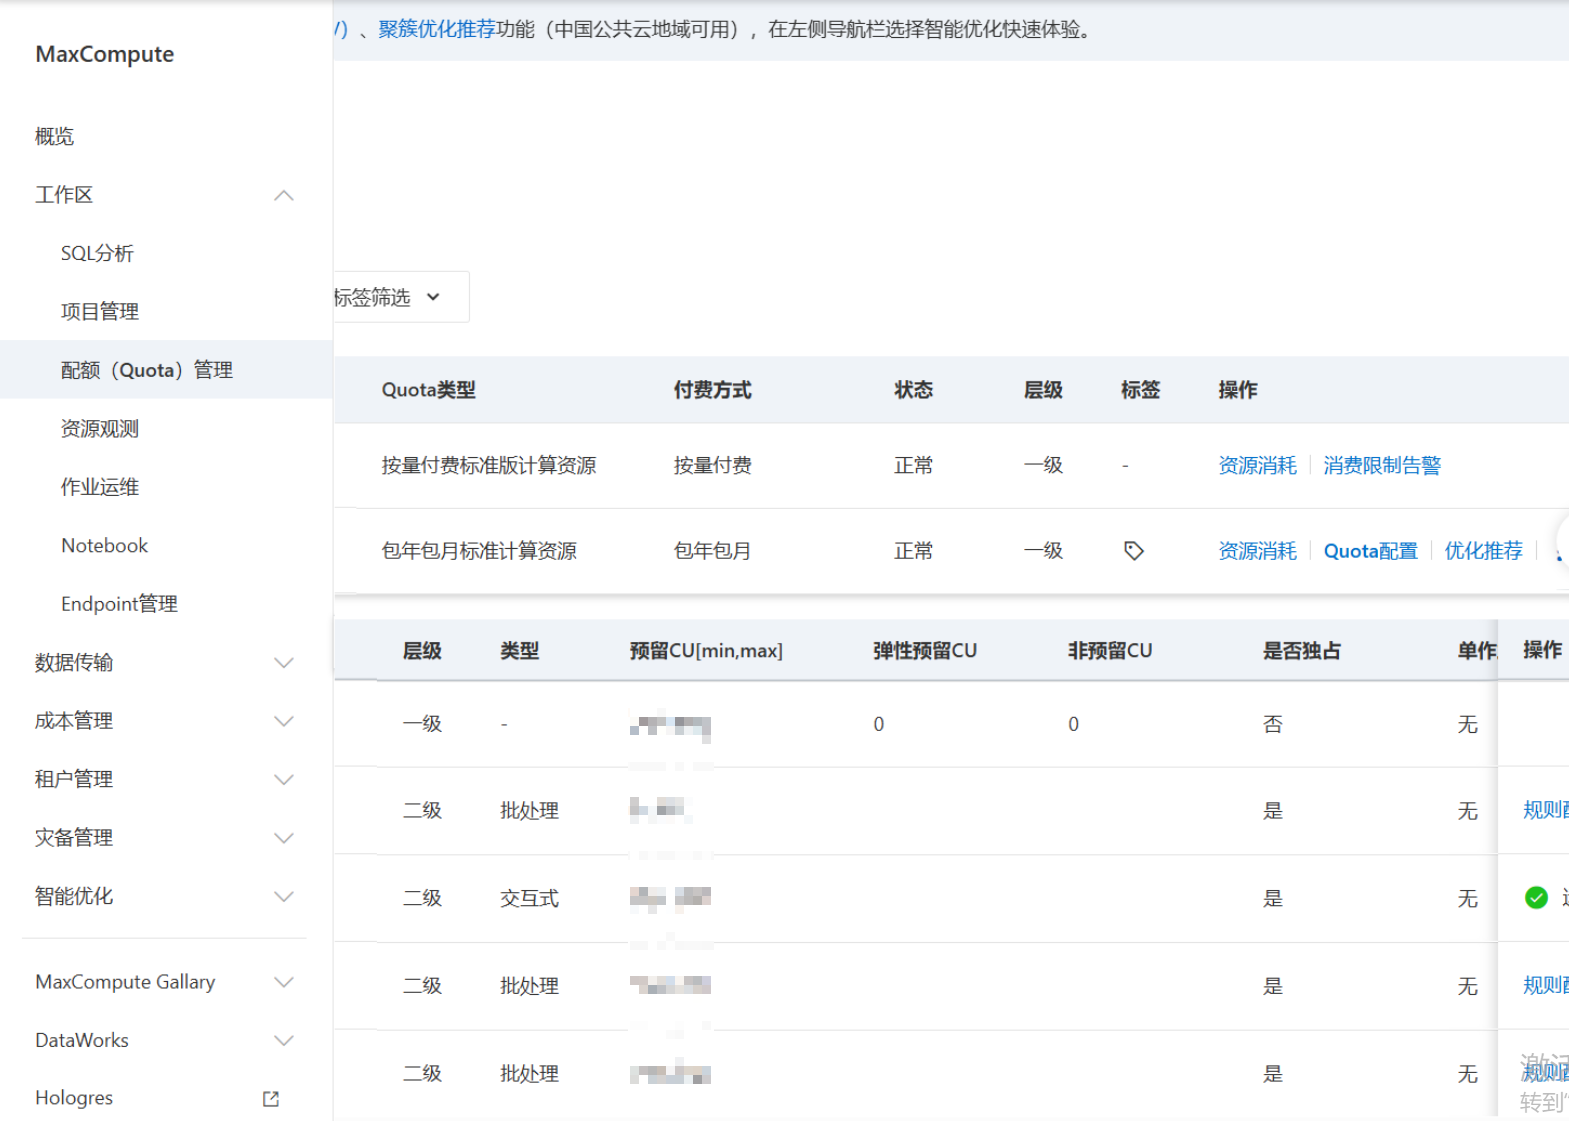Click Quota类型 column header
This screenshot has height=1121, width=1569.
coord(429,390)
